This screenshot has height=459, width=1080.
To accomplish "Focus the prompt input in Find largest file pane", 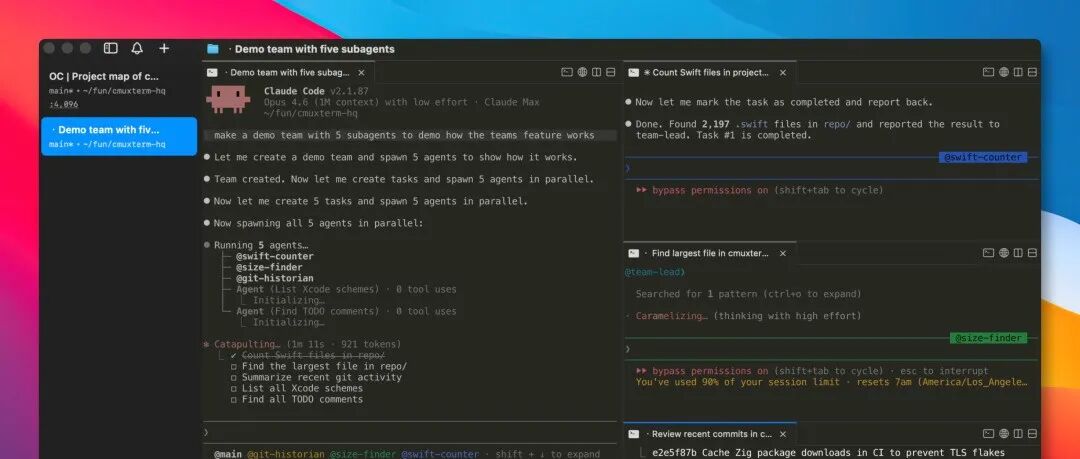I will 831,349.
